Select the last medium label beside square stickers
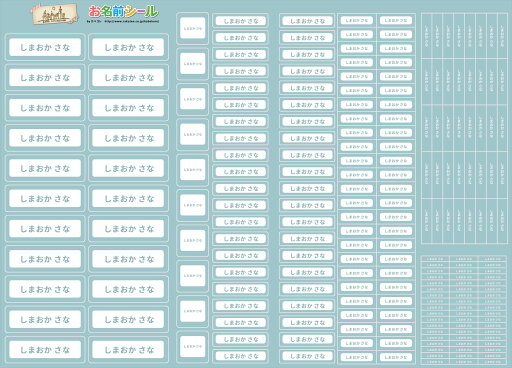The image size is (512, 368). pos(241,356)
